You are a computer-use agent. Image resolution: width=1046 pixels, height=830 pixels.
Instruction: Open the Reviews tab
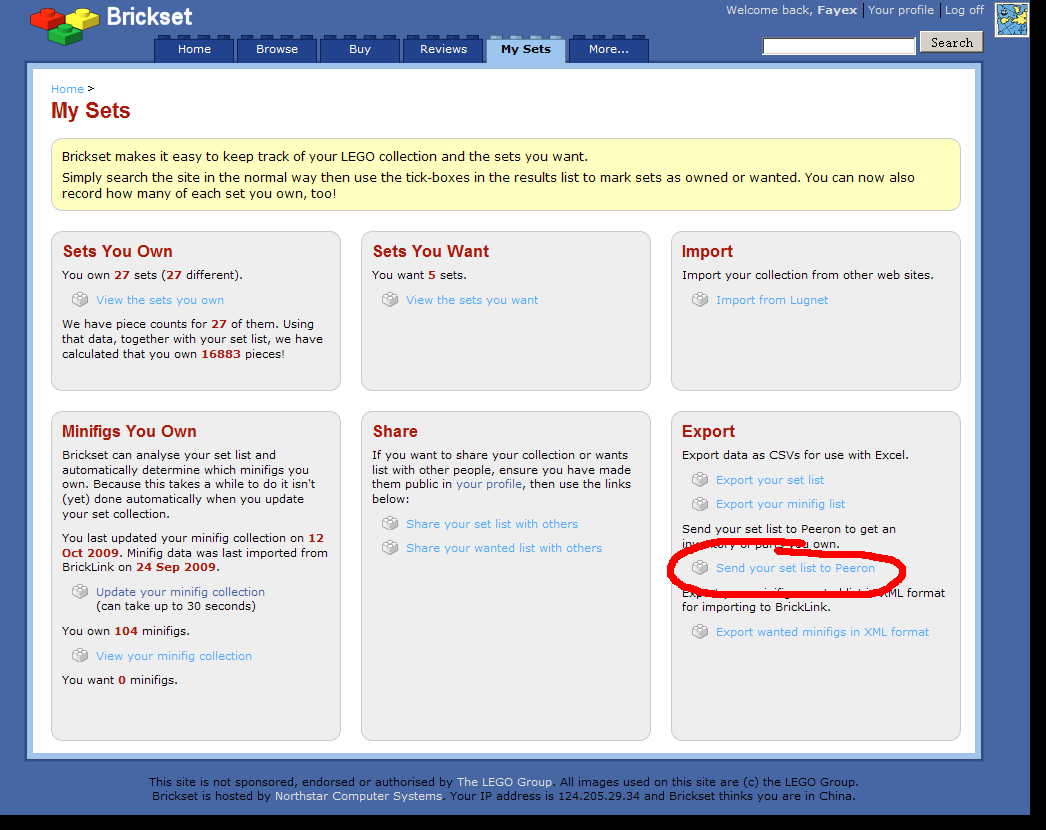pos(443,49)
